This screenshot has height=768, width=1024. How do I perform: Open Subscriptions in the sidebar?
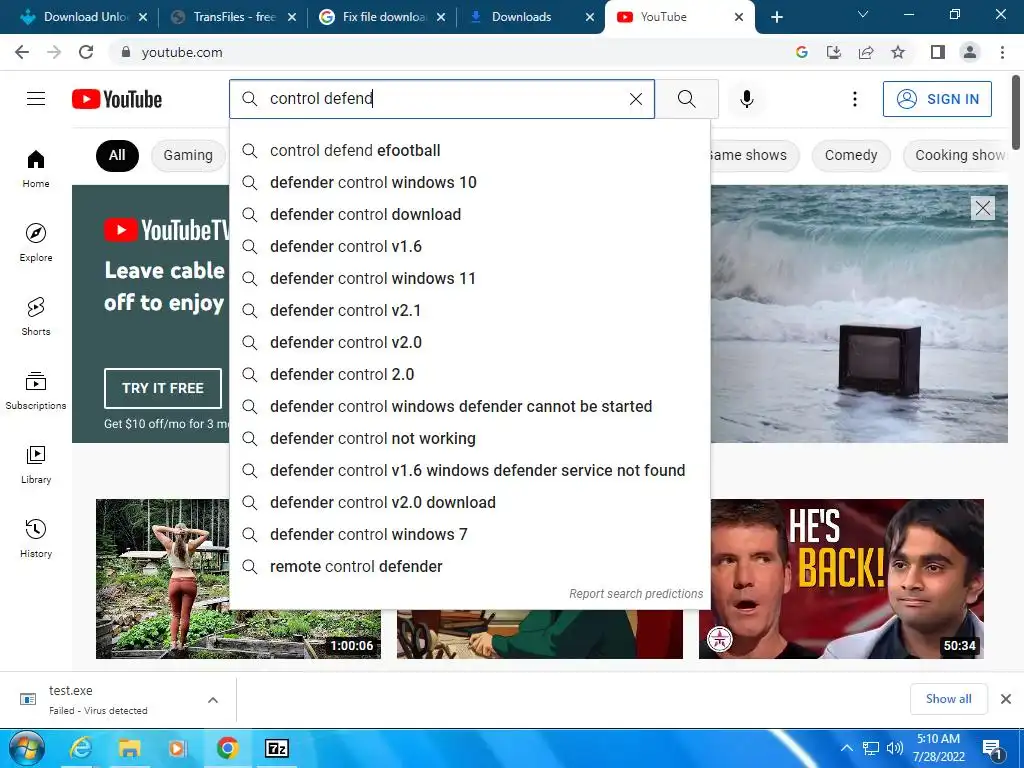pyautogui.click(x=36, y=390)
